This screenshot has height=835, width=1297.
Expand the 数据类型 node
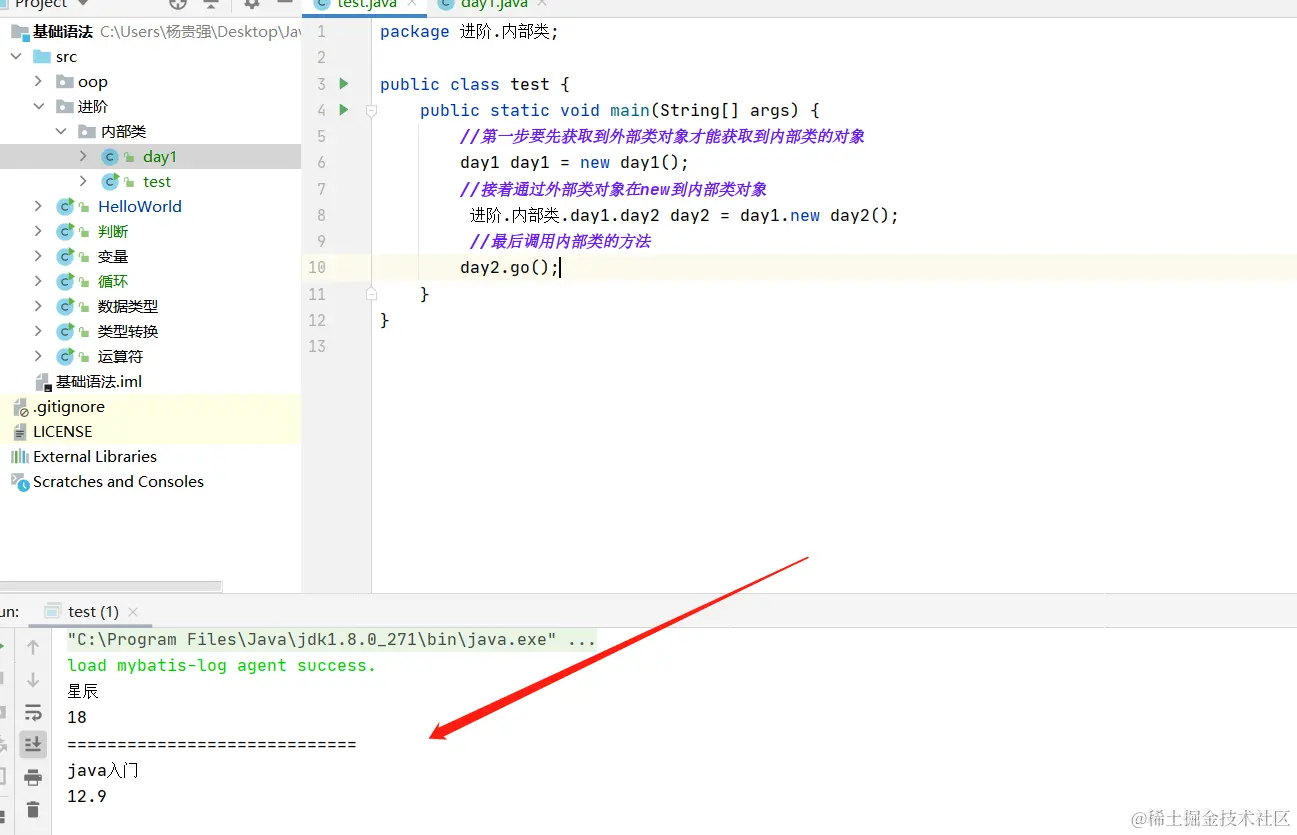point(39,307)
